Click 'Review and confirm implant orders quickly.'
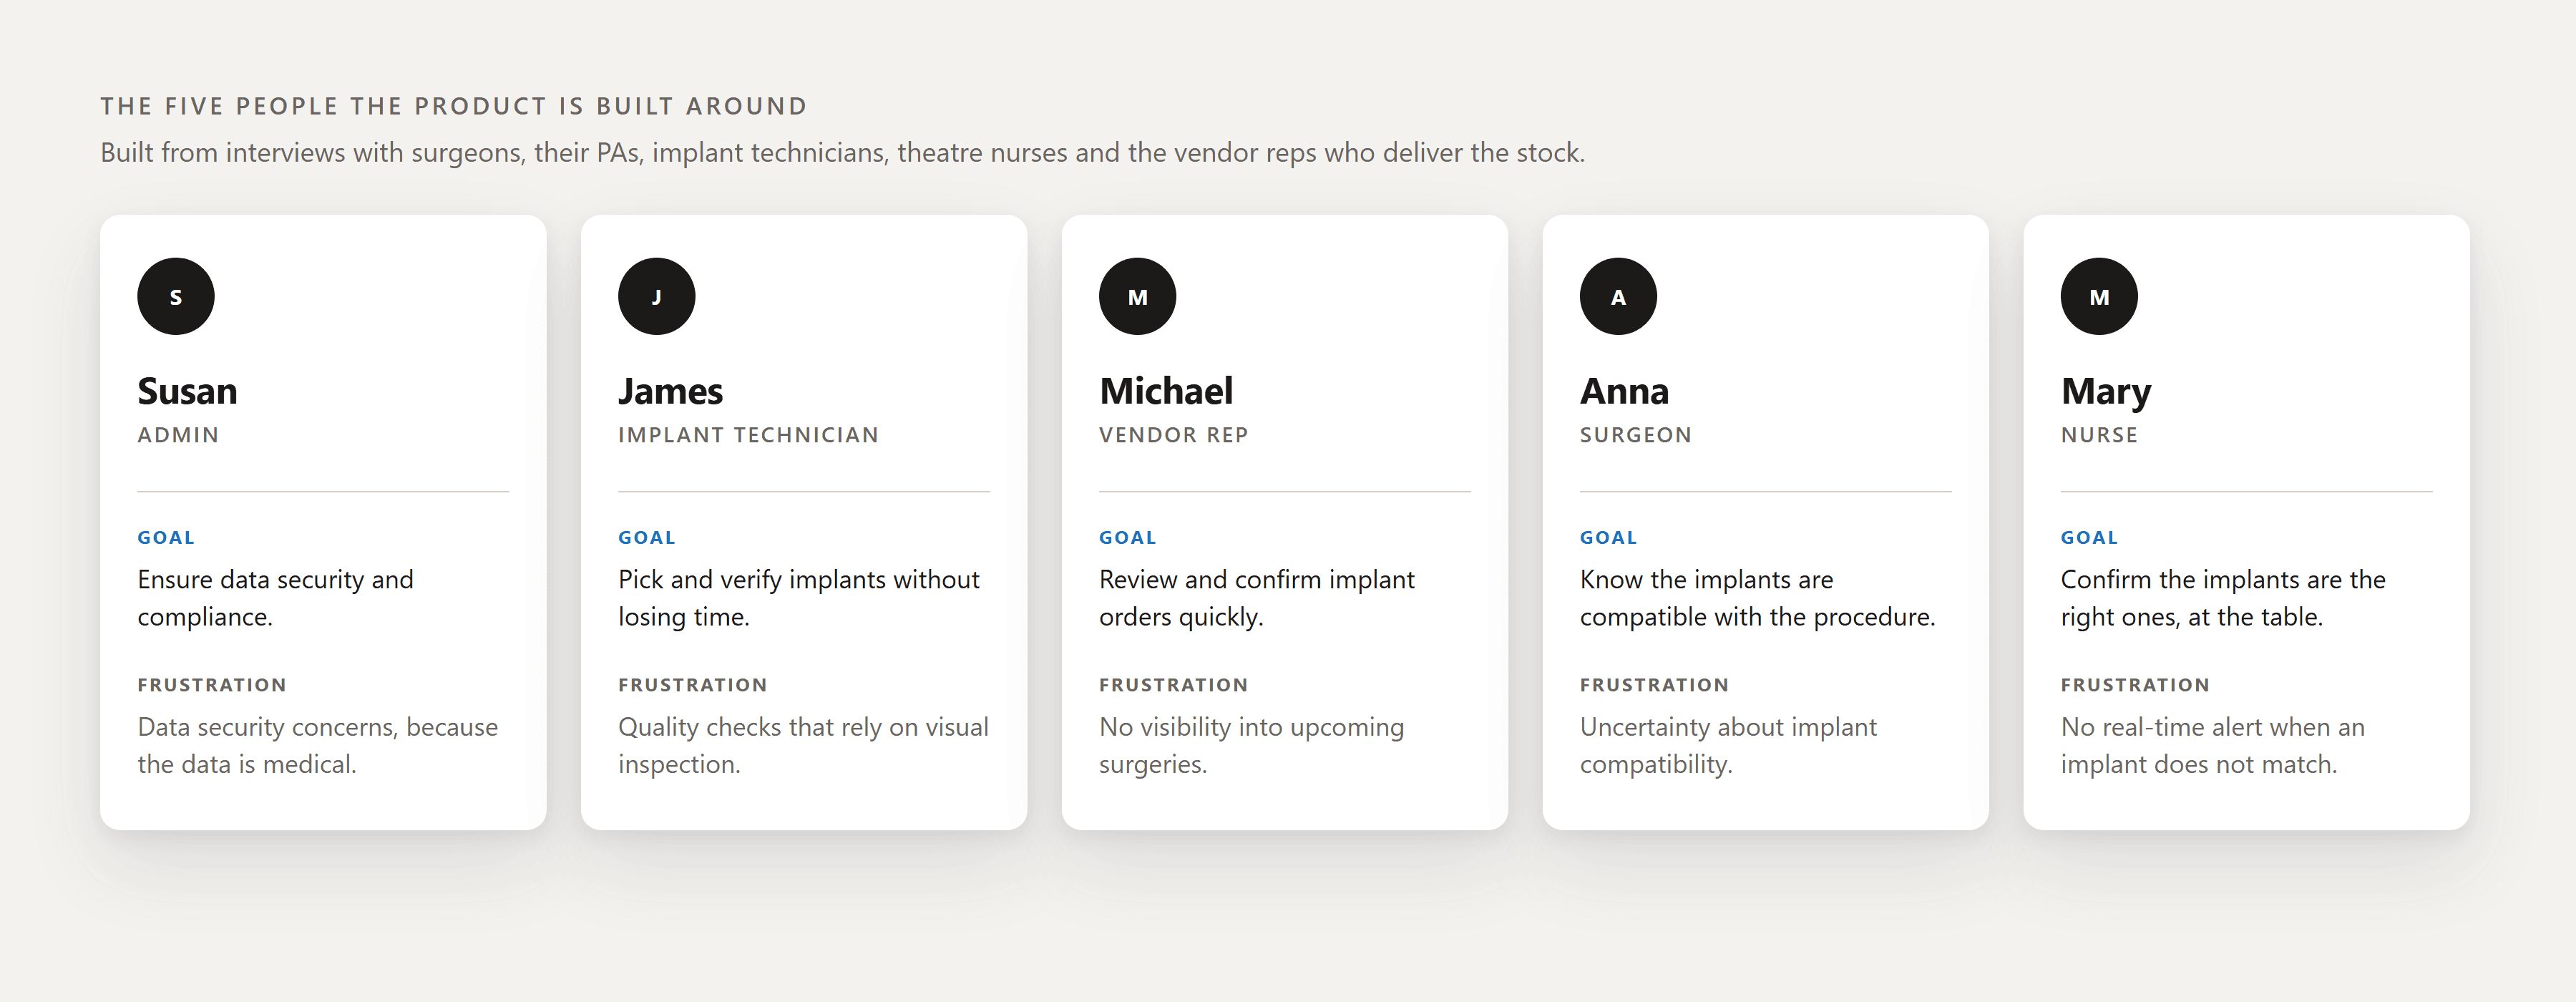The height and width of the screenshot is (1002, 2576). coord(1257,598)
